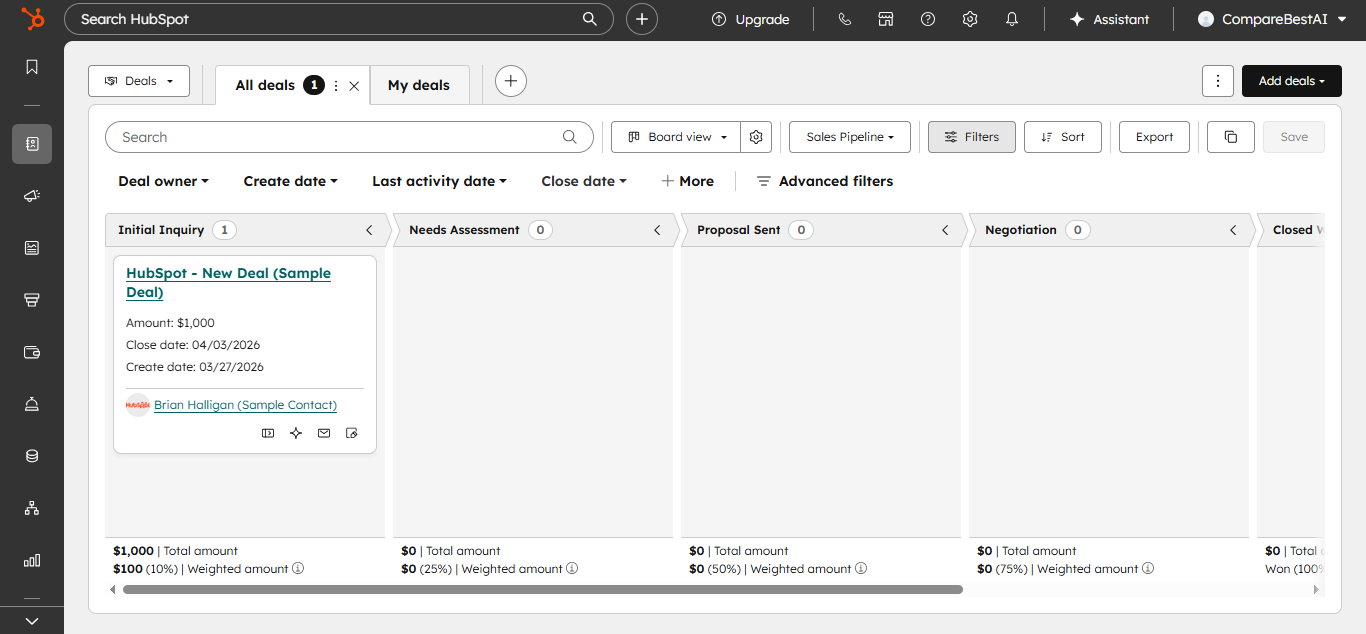Click Needs Assessment weighted amount info icon
Viewport: 1366px width, 634px height.
(572, 569)
